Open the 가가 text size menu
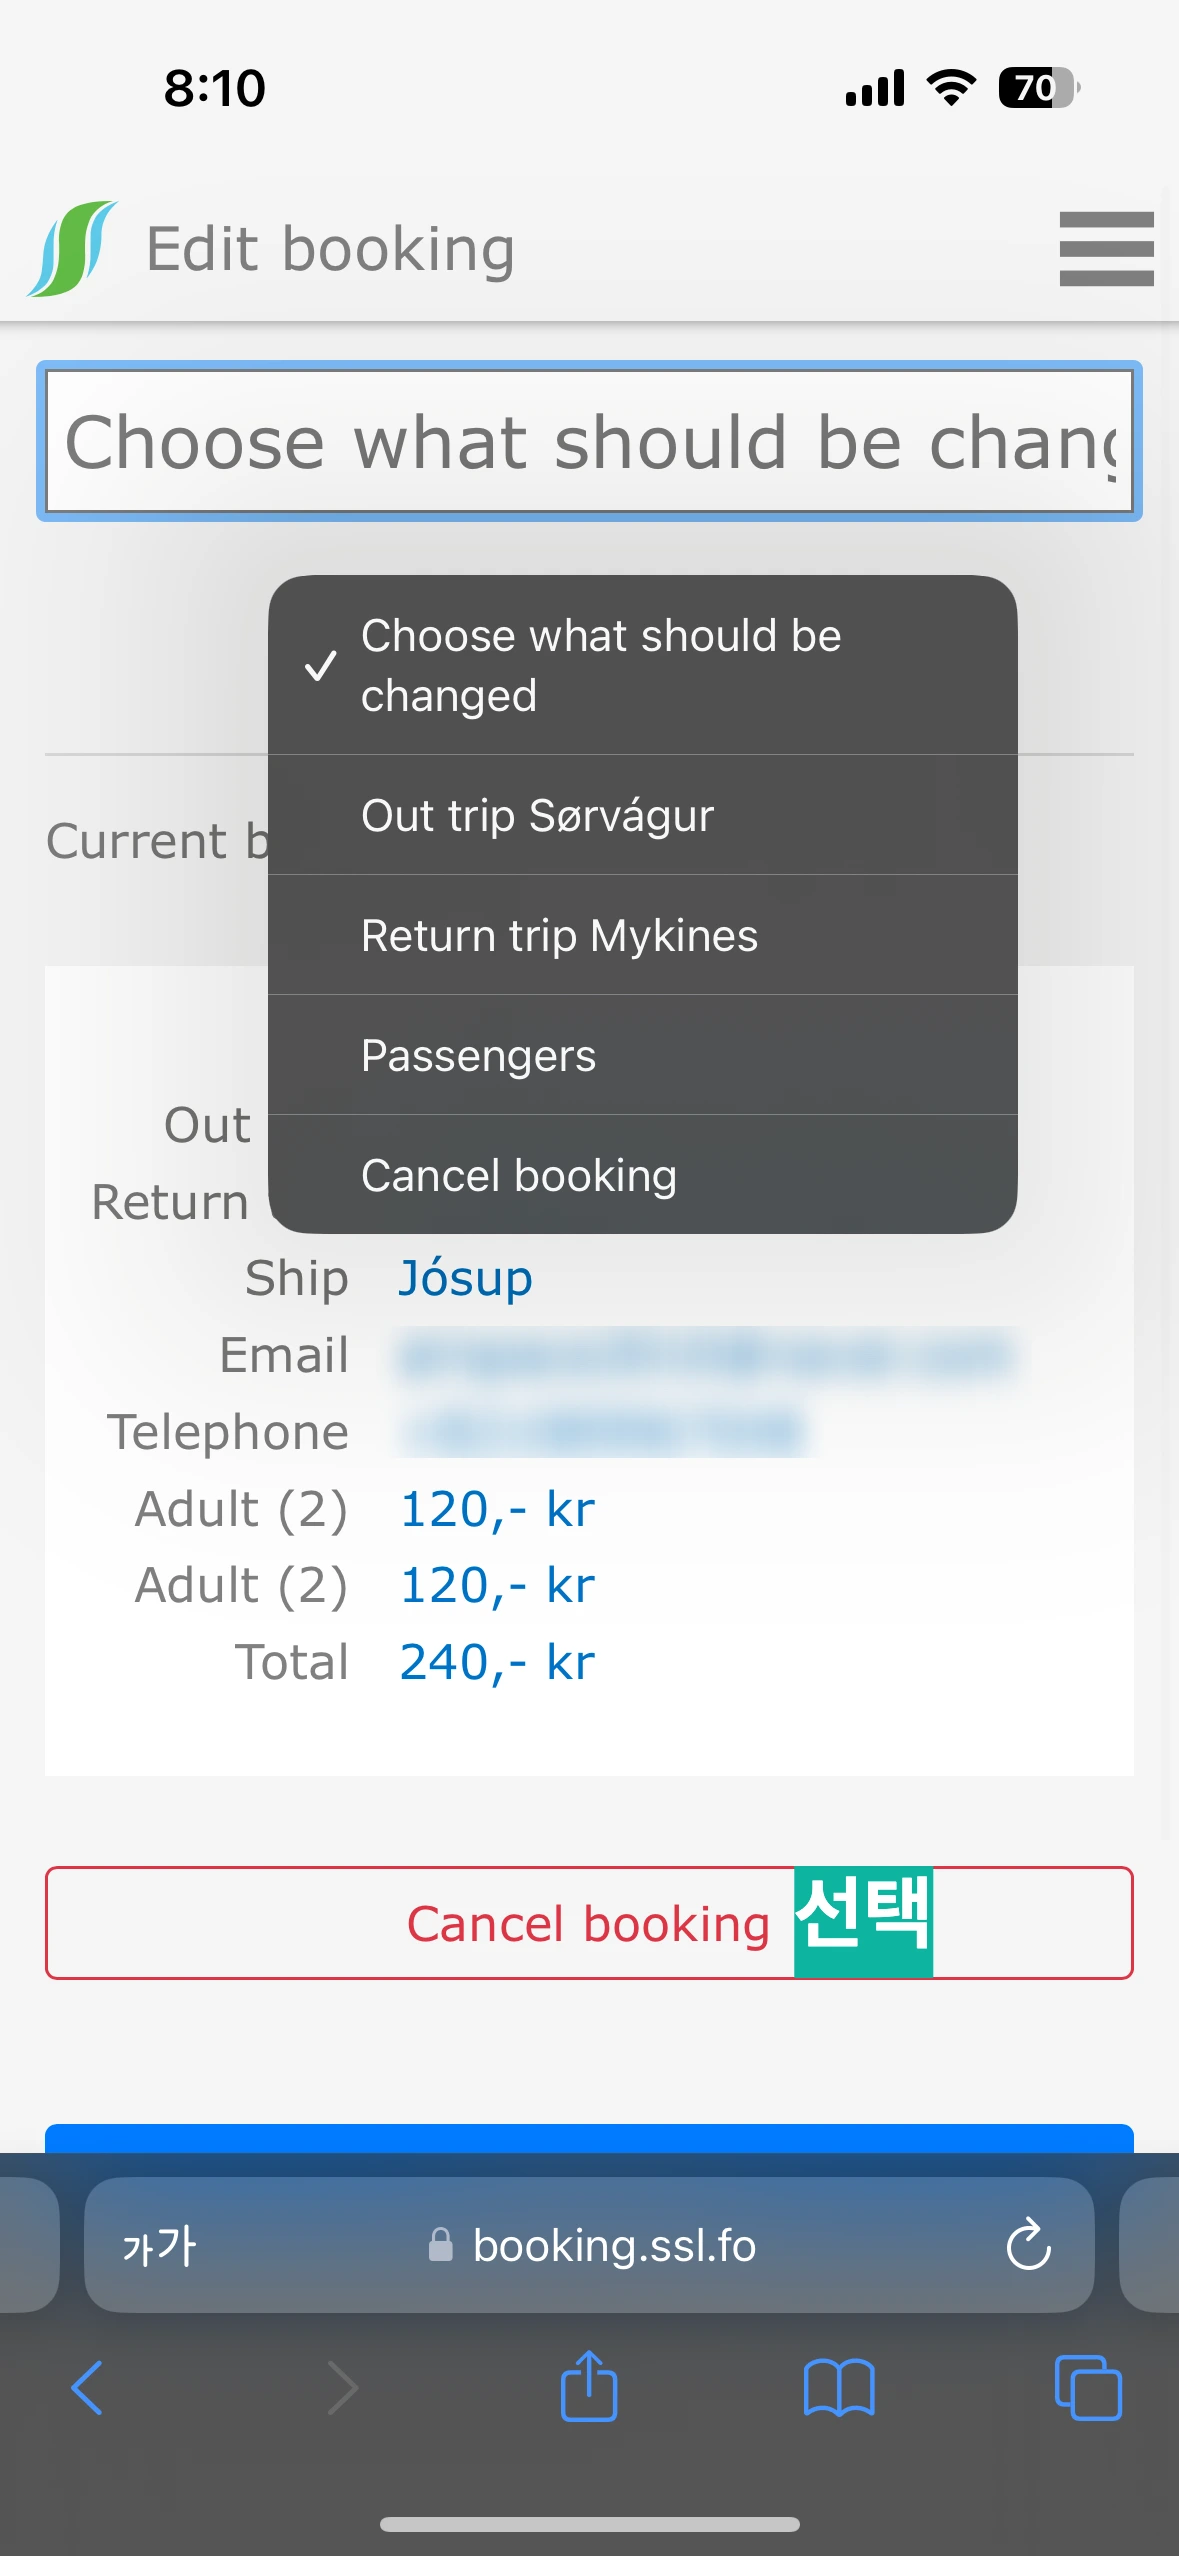This screenshot has height=2556, width=1179. coord(160,2246)
